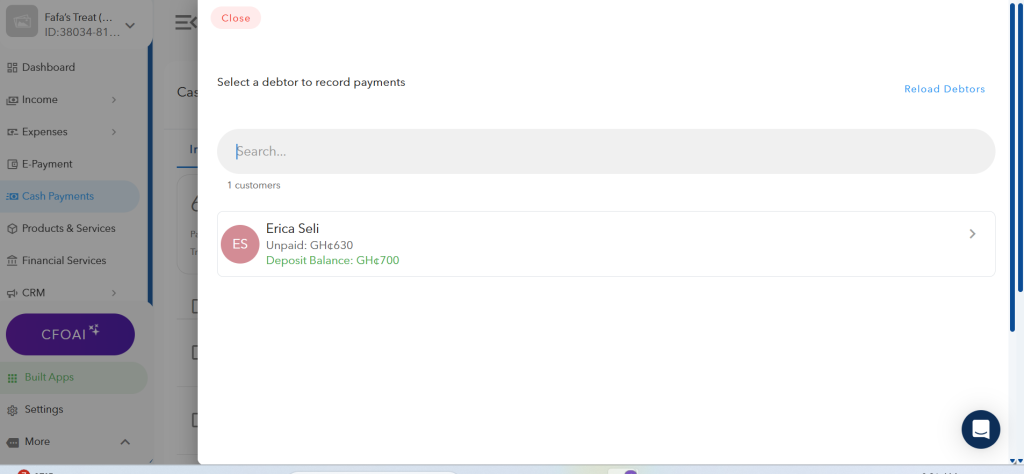
Task: Collapse the More section chevron
Action: tap(125, 442)
